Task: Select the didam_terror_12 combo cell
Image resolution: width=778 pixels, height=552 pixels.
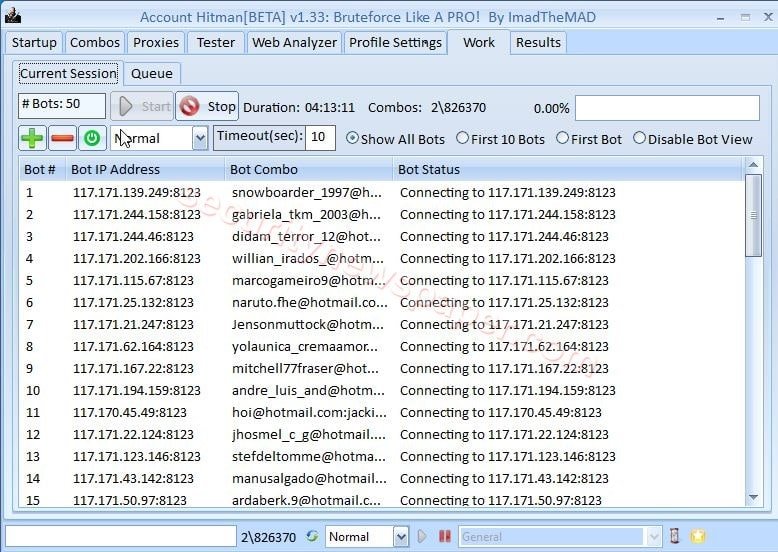Action: [306, 237]
